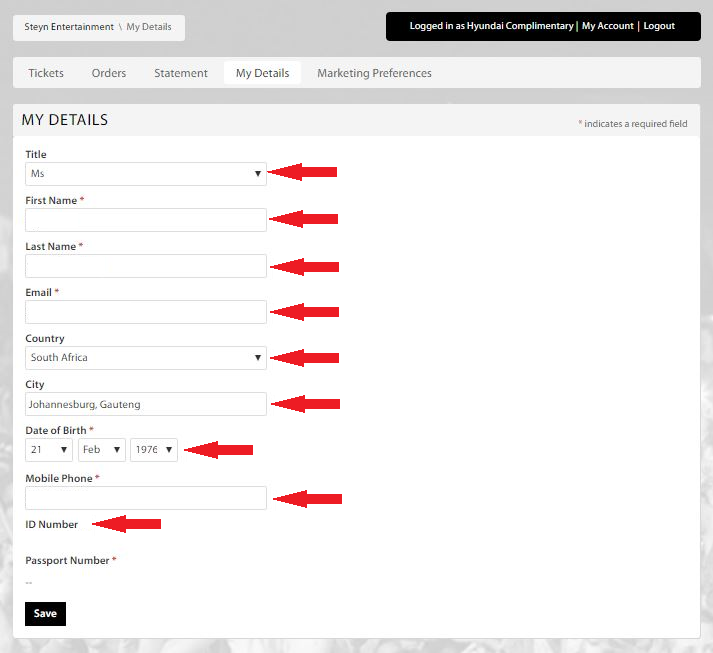Screen dimensions: 713x653
Task: Open the birth day dropdown showing 21
Action: (x=49, y=450)
